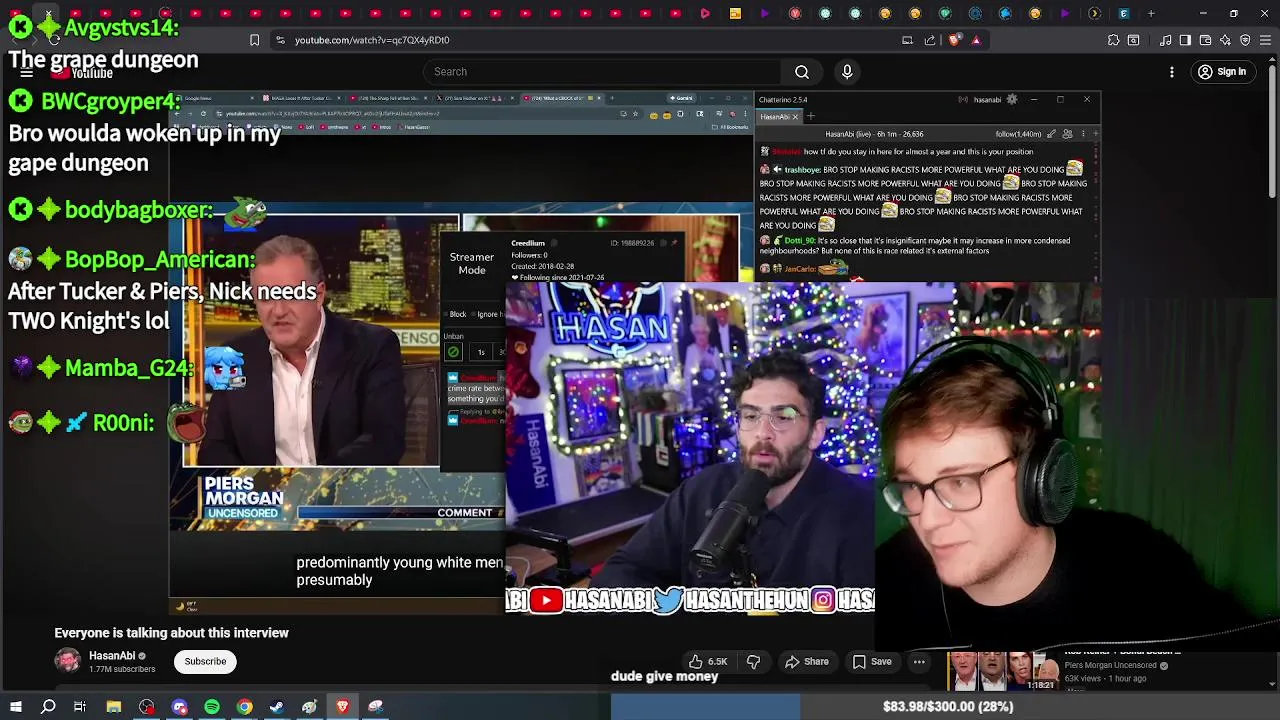The width and height of the screenshot is (1280, 720).
Task: Close the HasanAbi tab in Chatterino
Action: tap(795, 117)
